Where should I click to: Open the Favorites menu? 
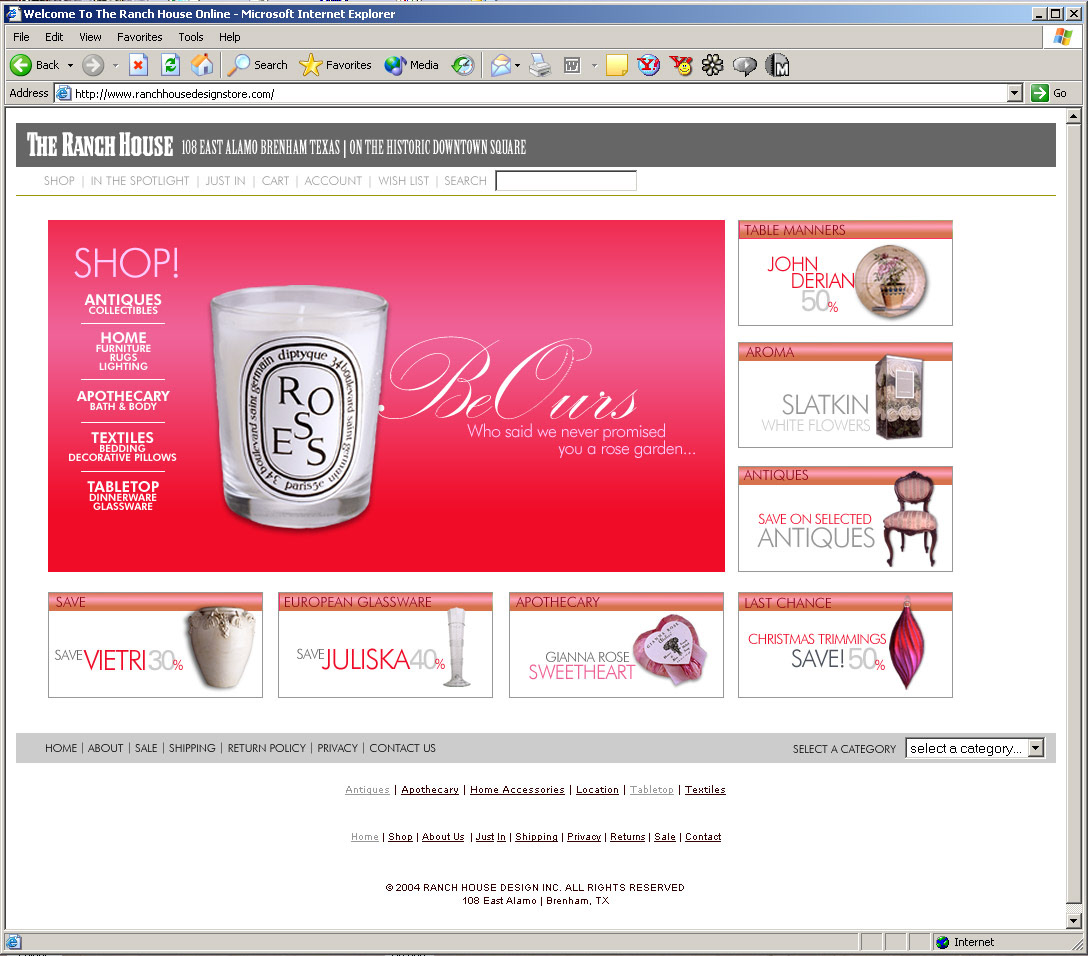point(139,37)
